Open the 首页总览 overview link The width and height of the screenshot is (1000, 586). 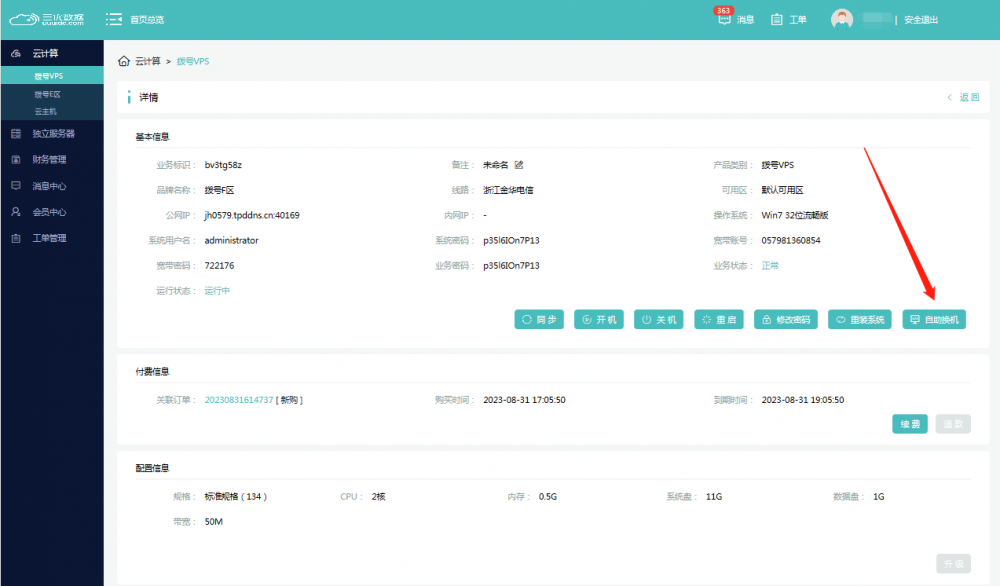point(147,20)
